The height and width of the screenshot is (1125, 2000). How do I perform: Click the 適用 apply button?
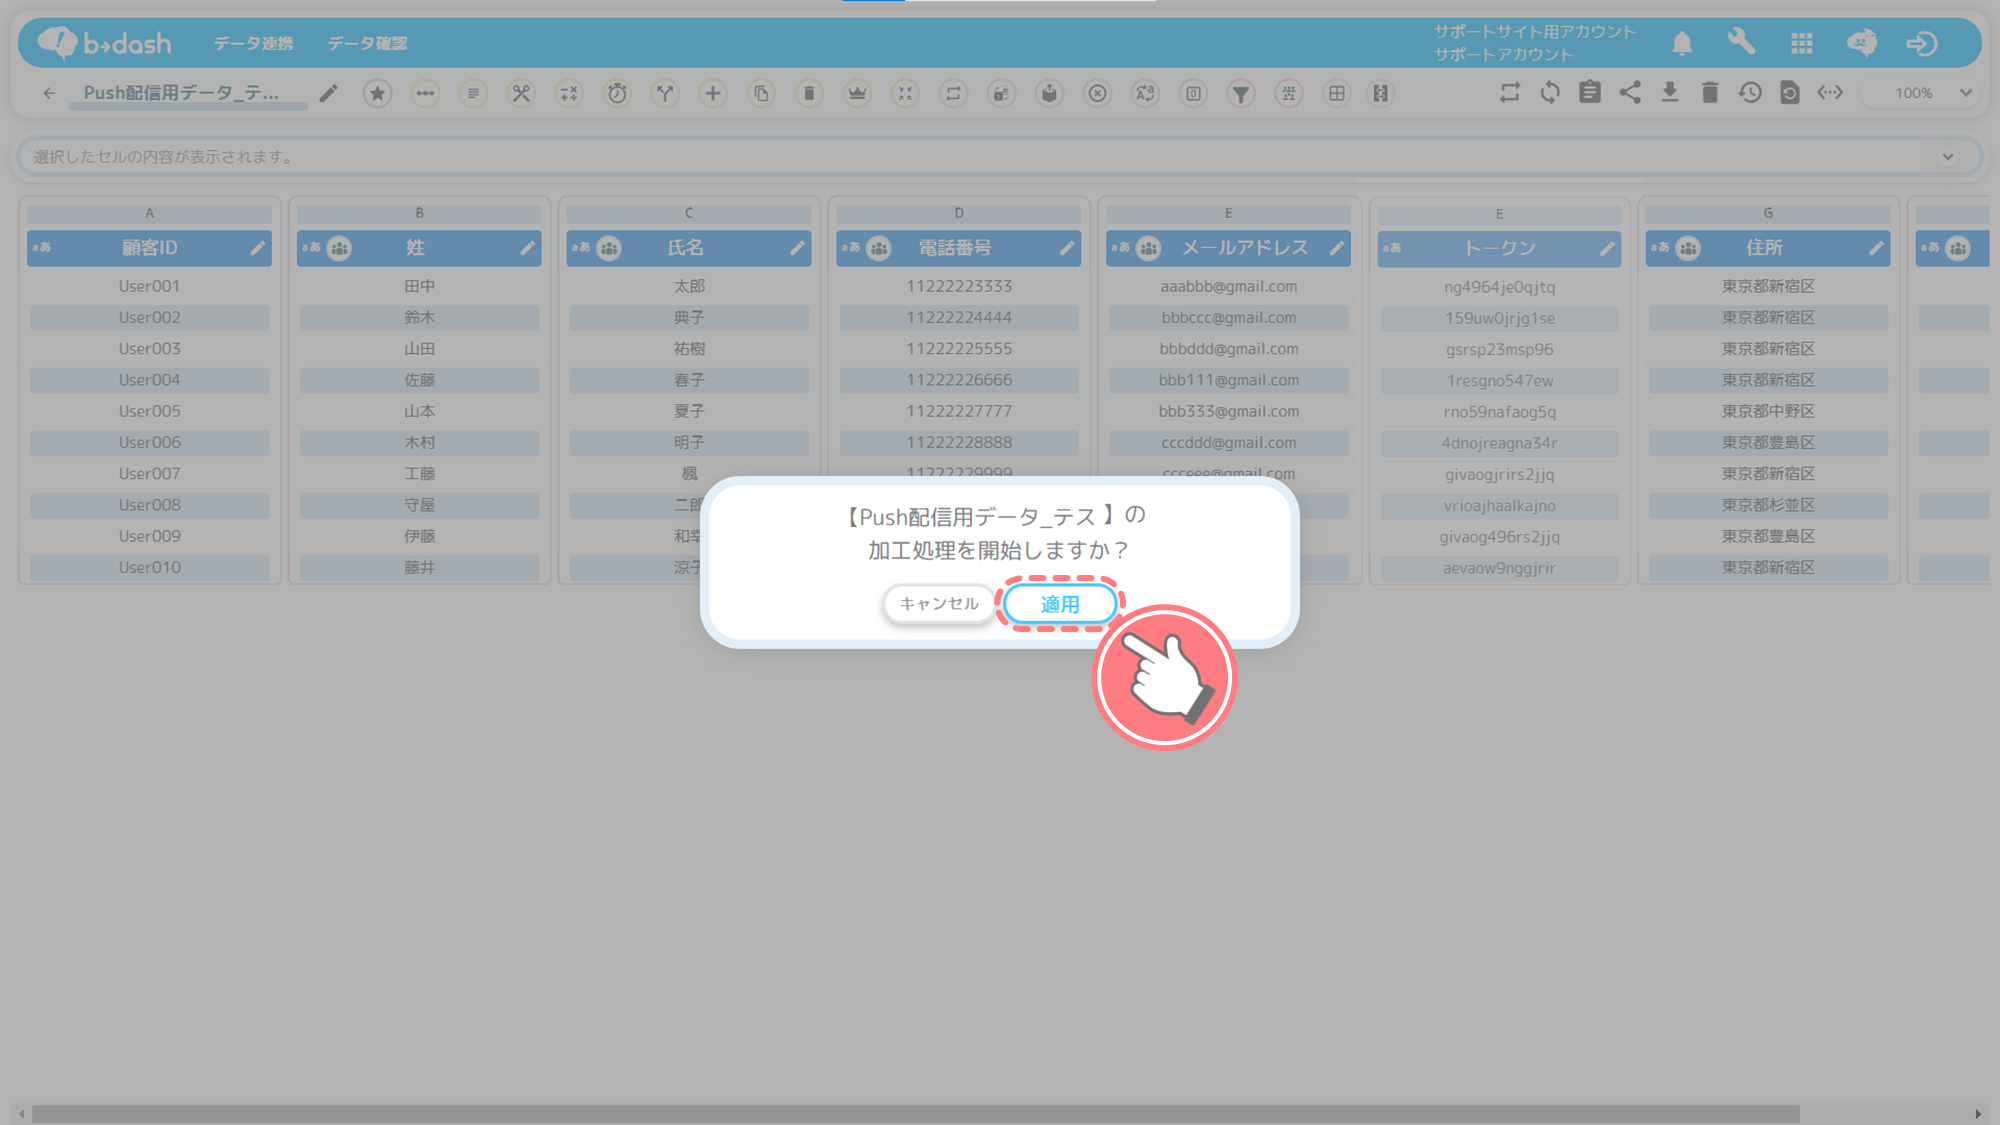[1059, 604]
